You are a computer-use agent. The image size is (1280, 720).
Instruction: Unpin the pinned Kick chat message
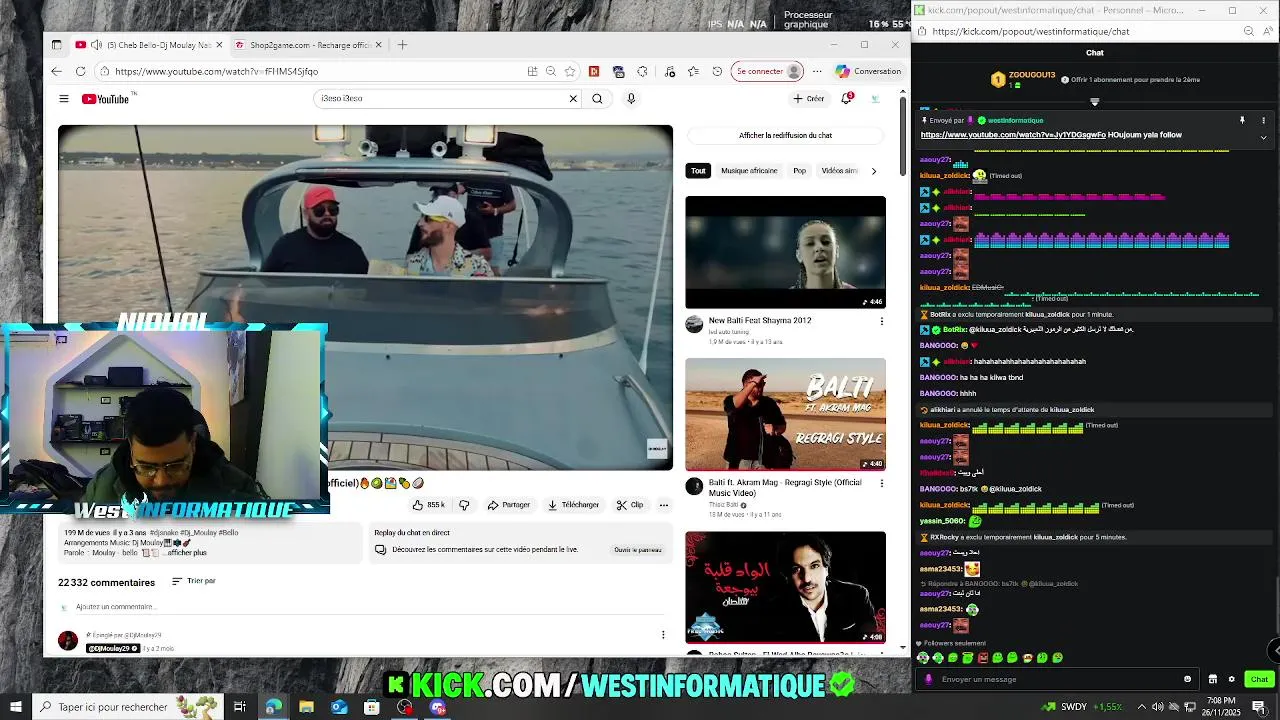[1242, 120]
